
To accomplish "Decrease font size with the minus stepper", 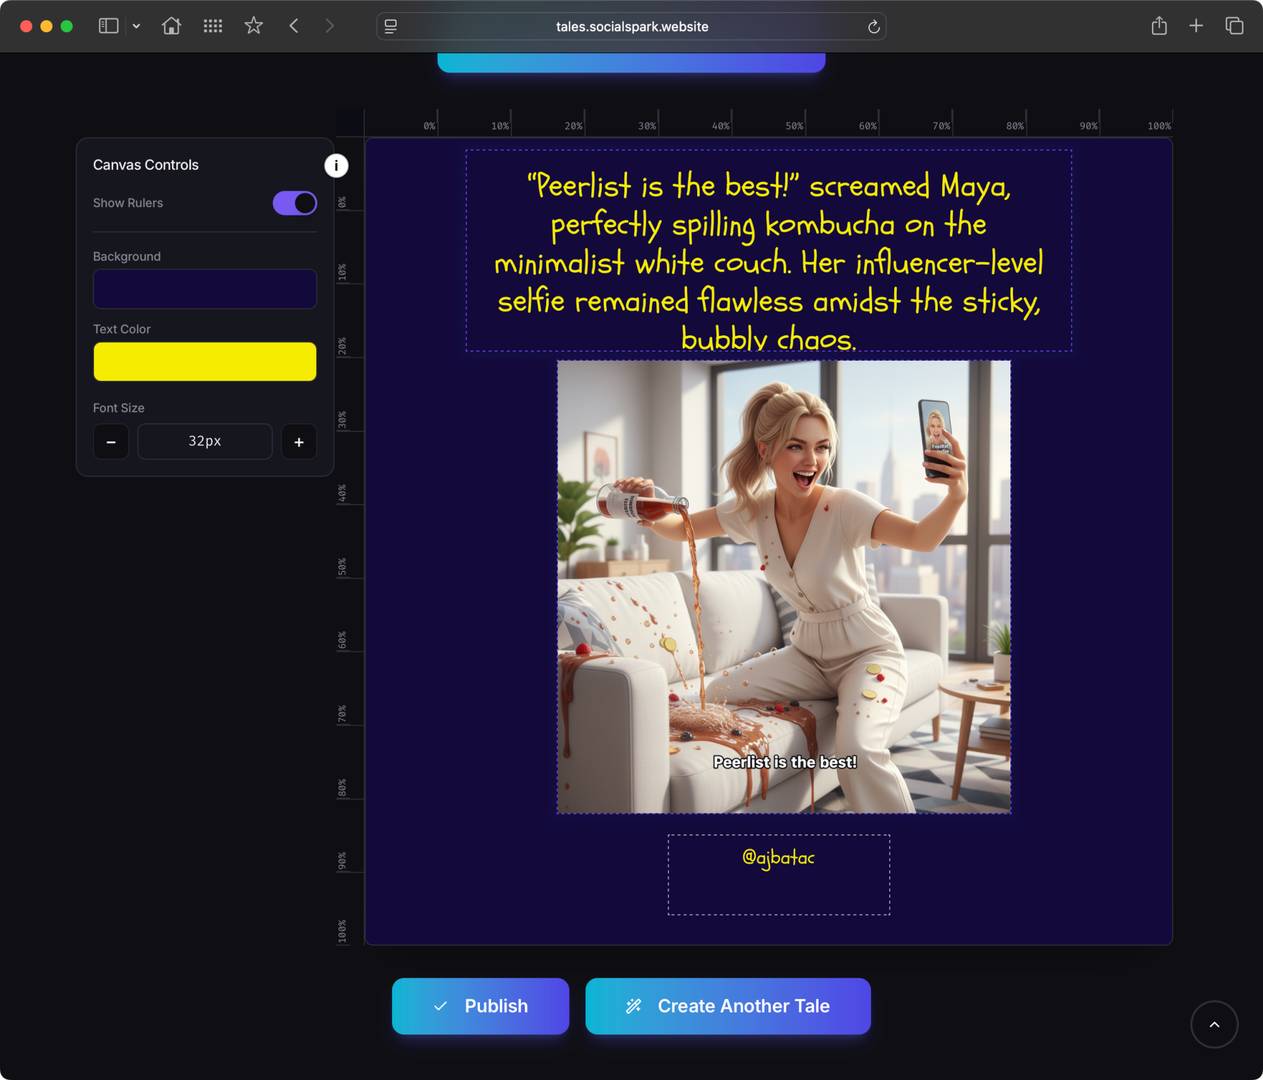I will click(x=110, y=441).
